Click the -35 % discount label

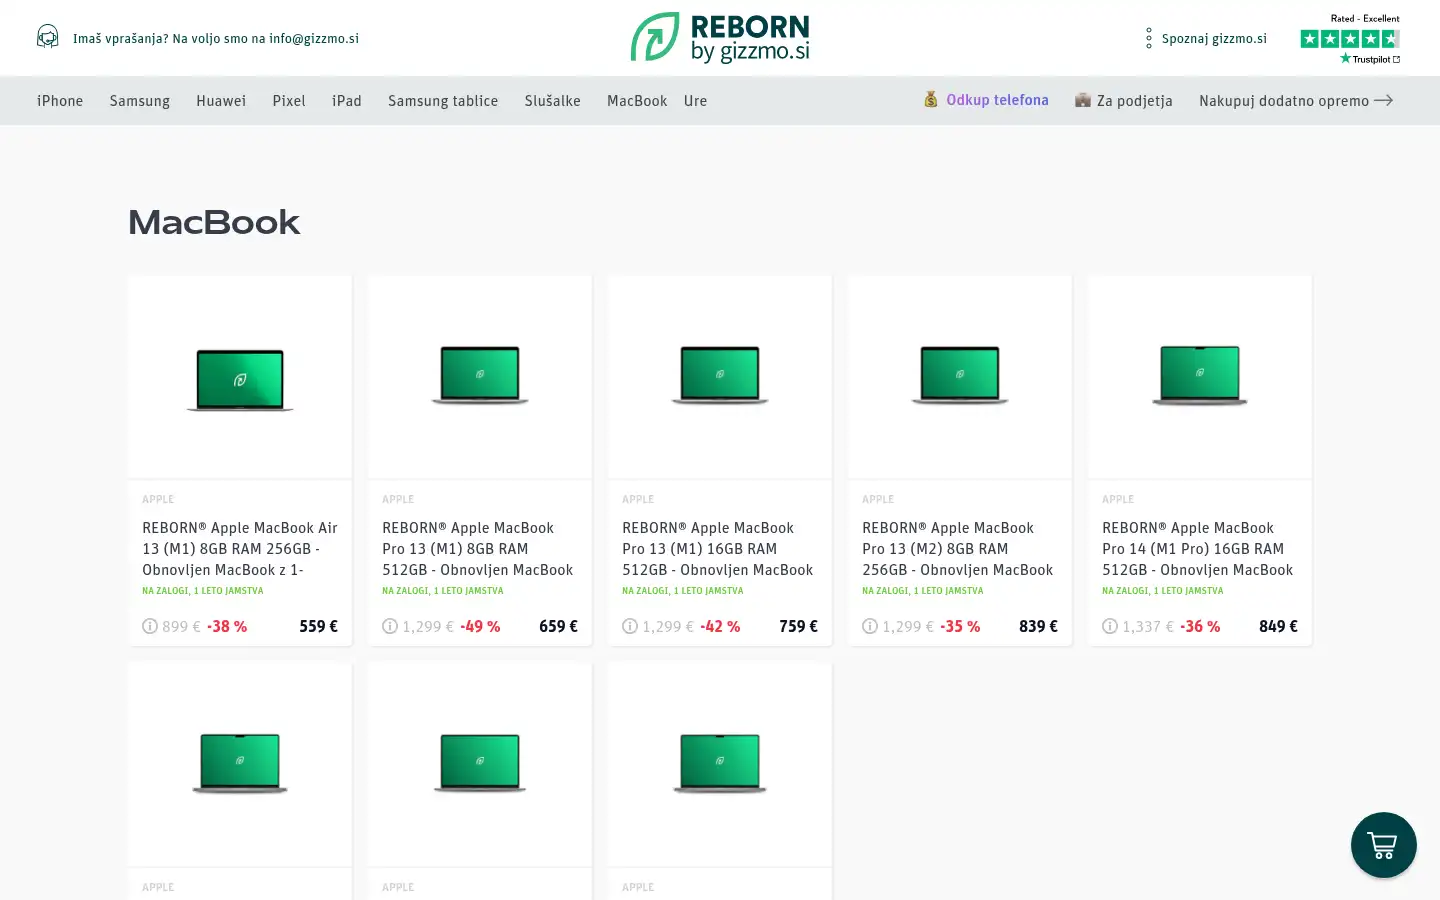click(960, 626)
